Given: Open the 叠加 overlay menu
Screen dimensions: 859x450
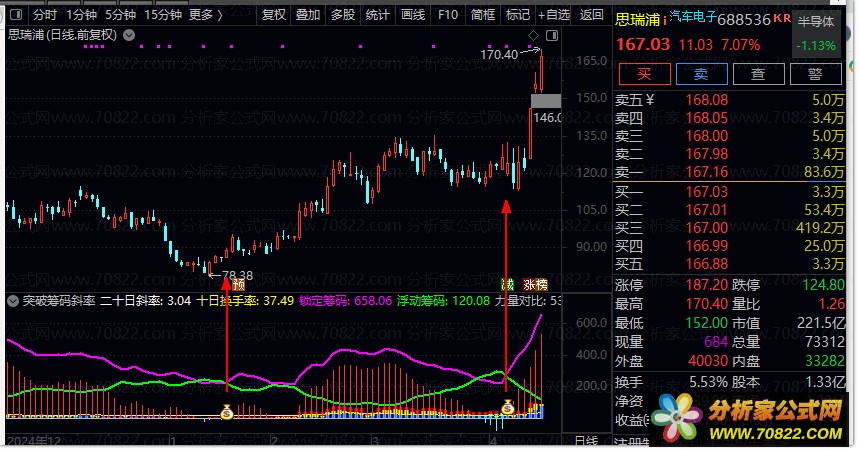Looking at the screenshot, I should pyautogui.click(x=308, y=15).
